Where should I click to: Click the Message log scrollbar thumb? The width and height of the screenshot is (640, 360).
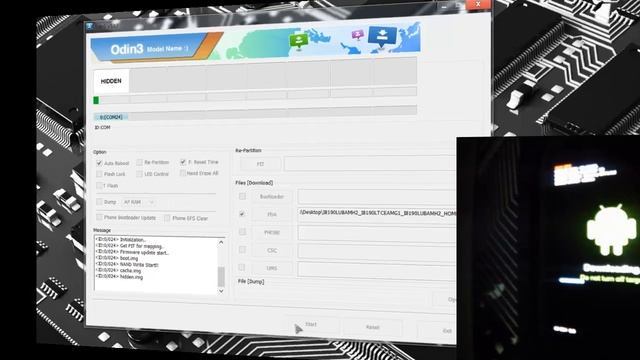[221, 277]
